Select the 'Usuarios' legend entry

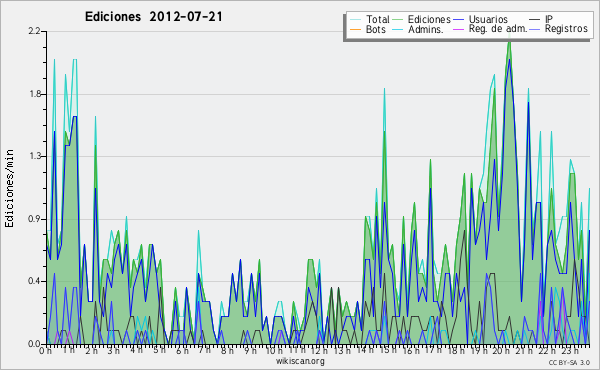point(488,19)
